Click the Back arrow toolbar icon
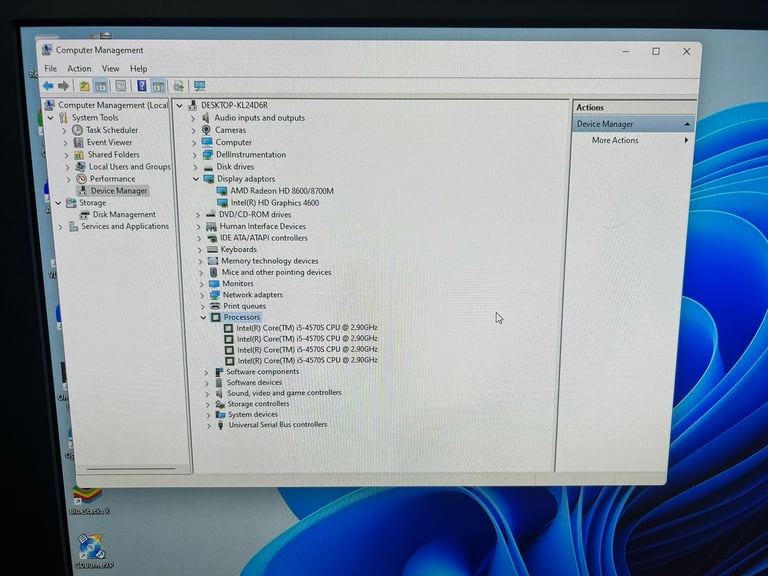 [x=48, y=86]
